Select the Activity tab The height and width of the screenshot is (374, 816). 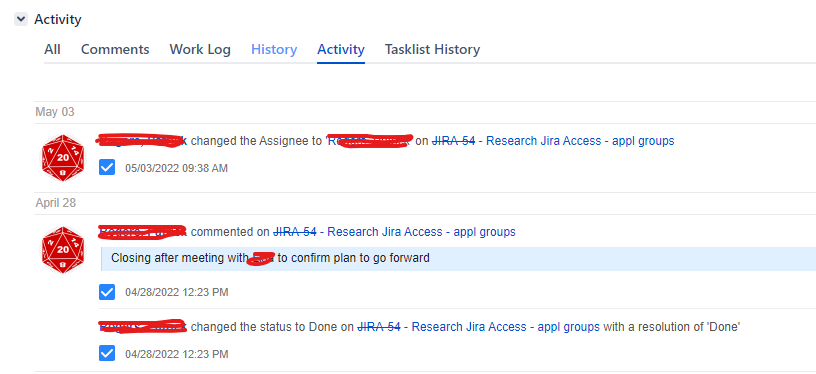[341, 49]
